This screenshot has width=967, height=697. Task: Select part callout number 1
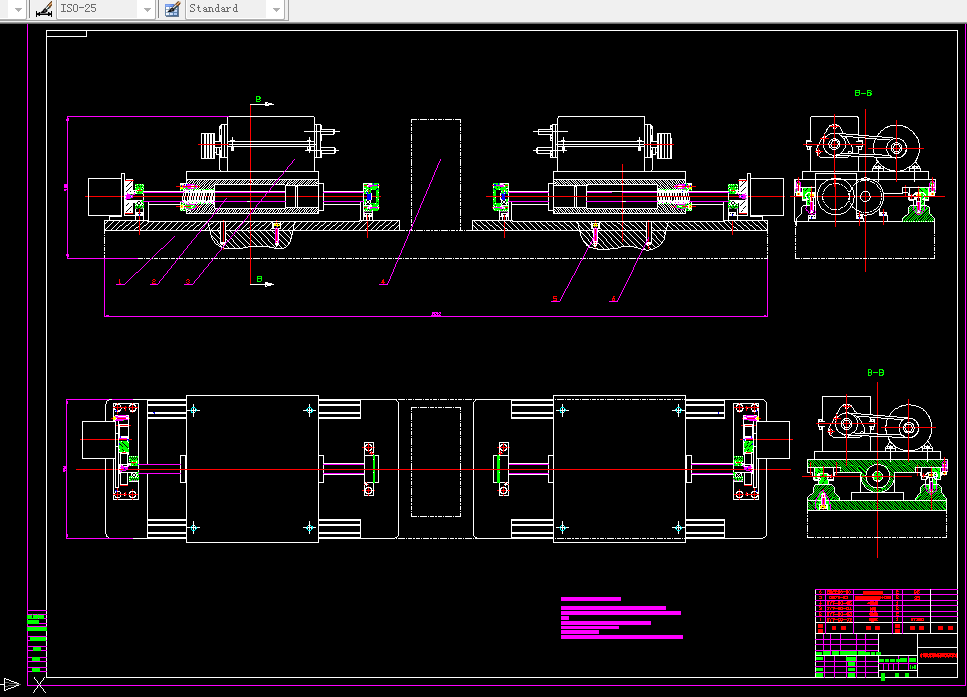click(120, 283)
